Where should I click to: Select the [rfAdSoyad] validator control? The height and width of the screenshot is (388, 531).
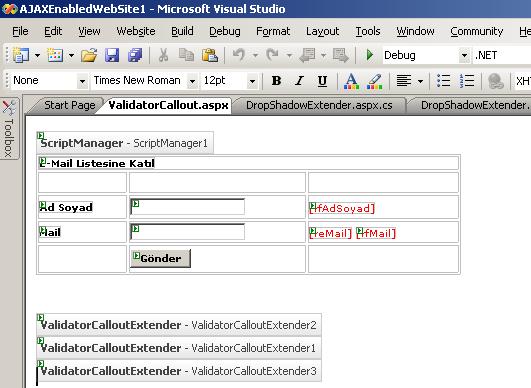tap(342, 208)
